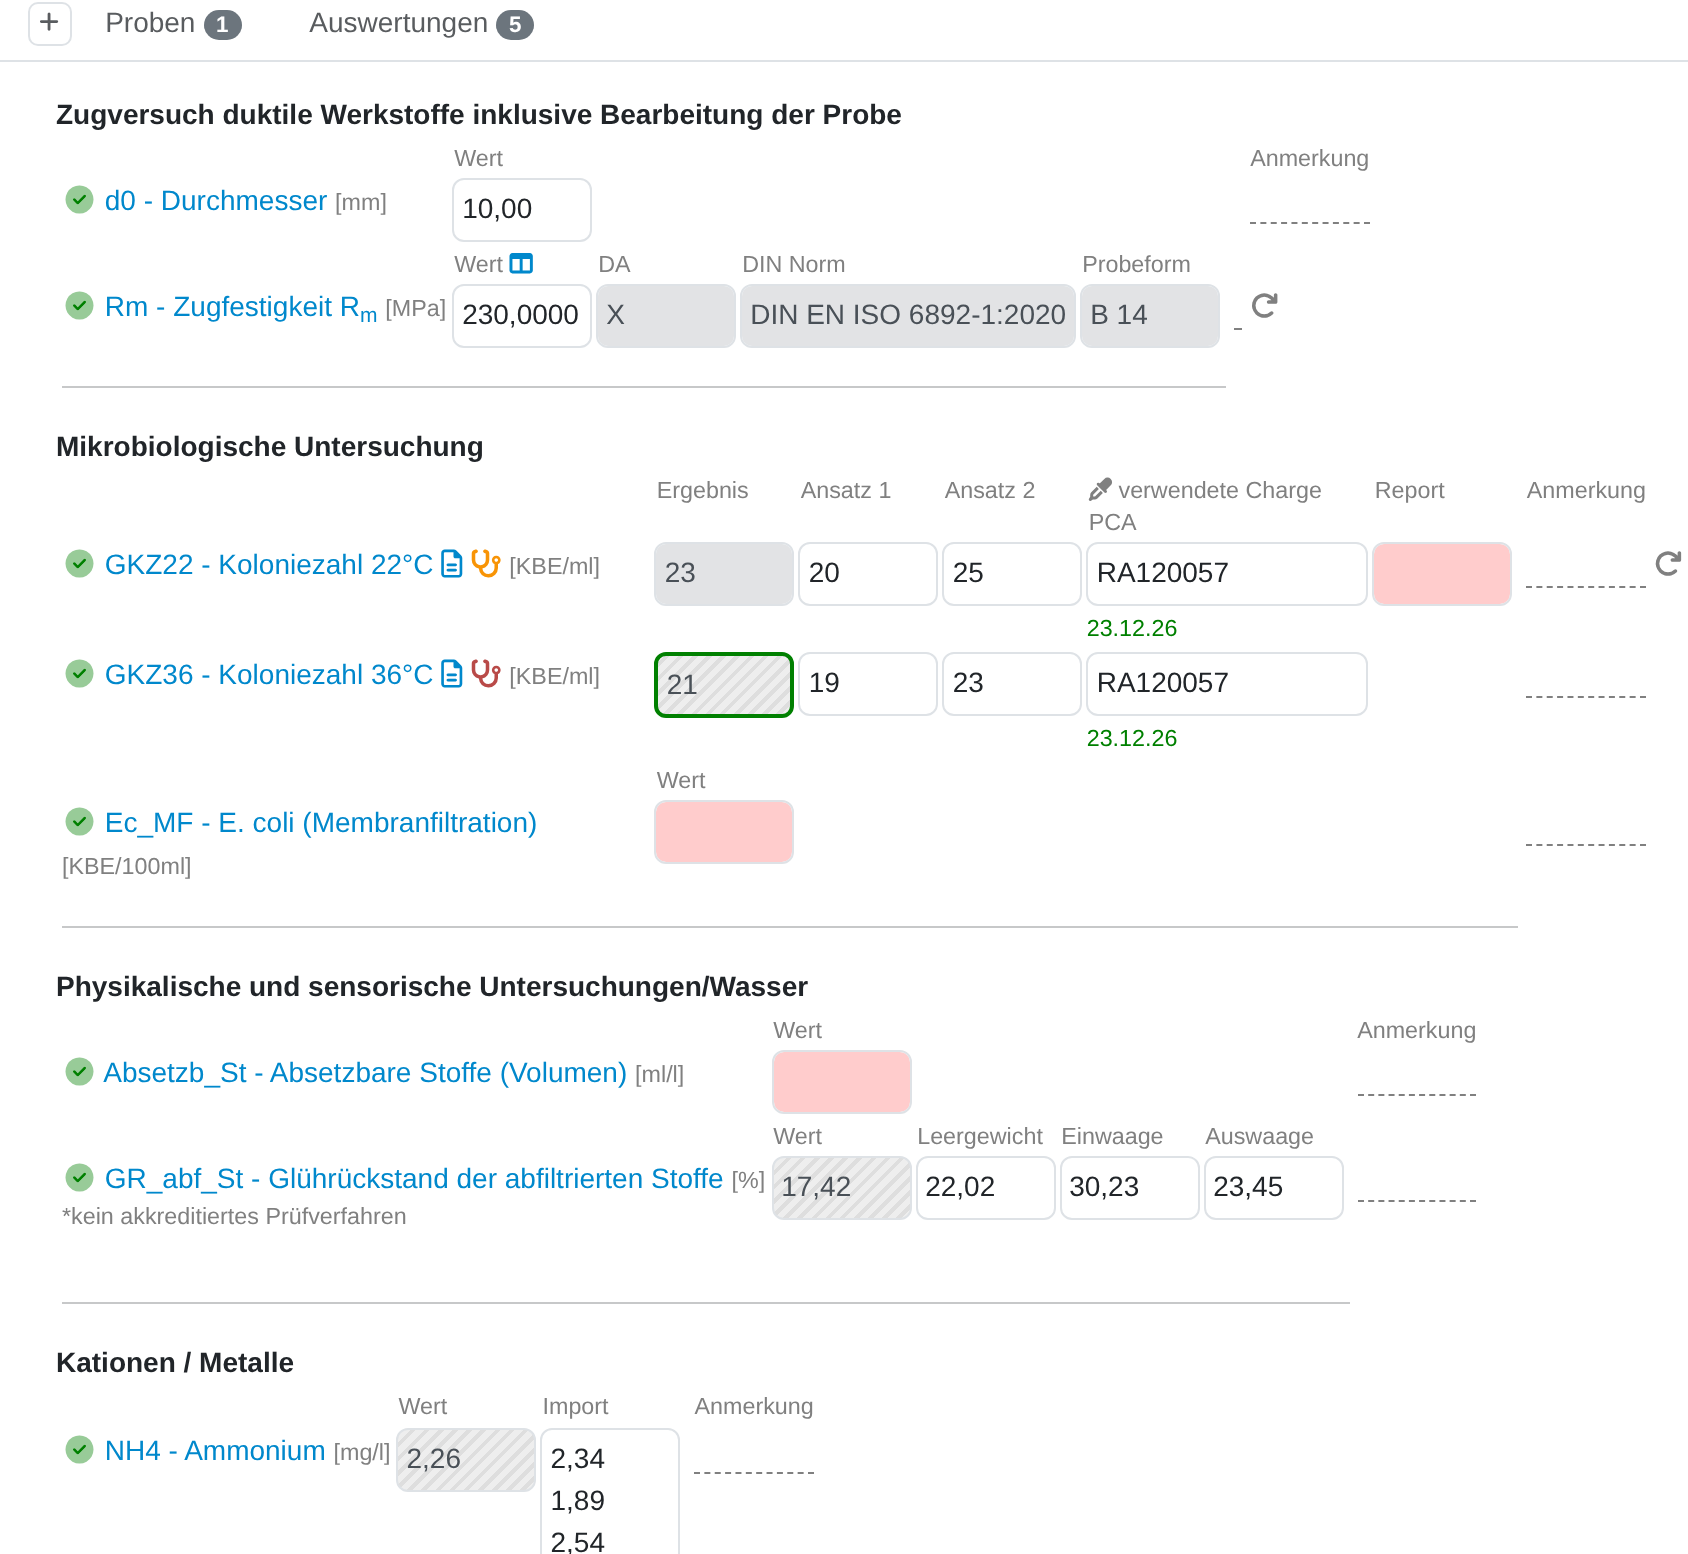Click reload icon in Rm - Zugfestigkeit row
The width and height of the screenshot is (1688, 1554).
pos(1264,306)
